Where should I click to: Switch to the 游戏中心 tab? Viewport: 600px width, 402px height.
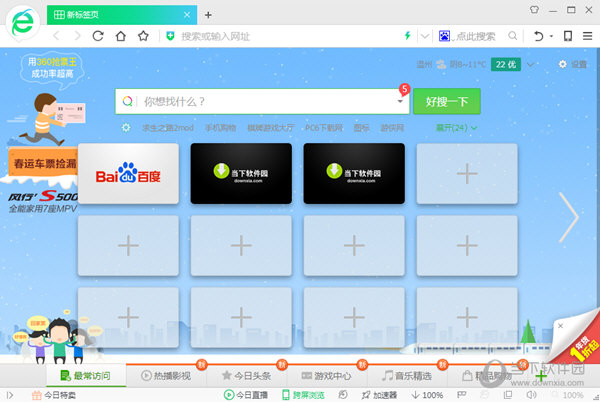pos(326,376)
